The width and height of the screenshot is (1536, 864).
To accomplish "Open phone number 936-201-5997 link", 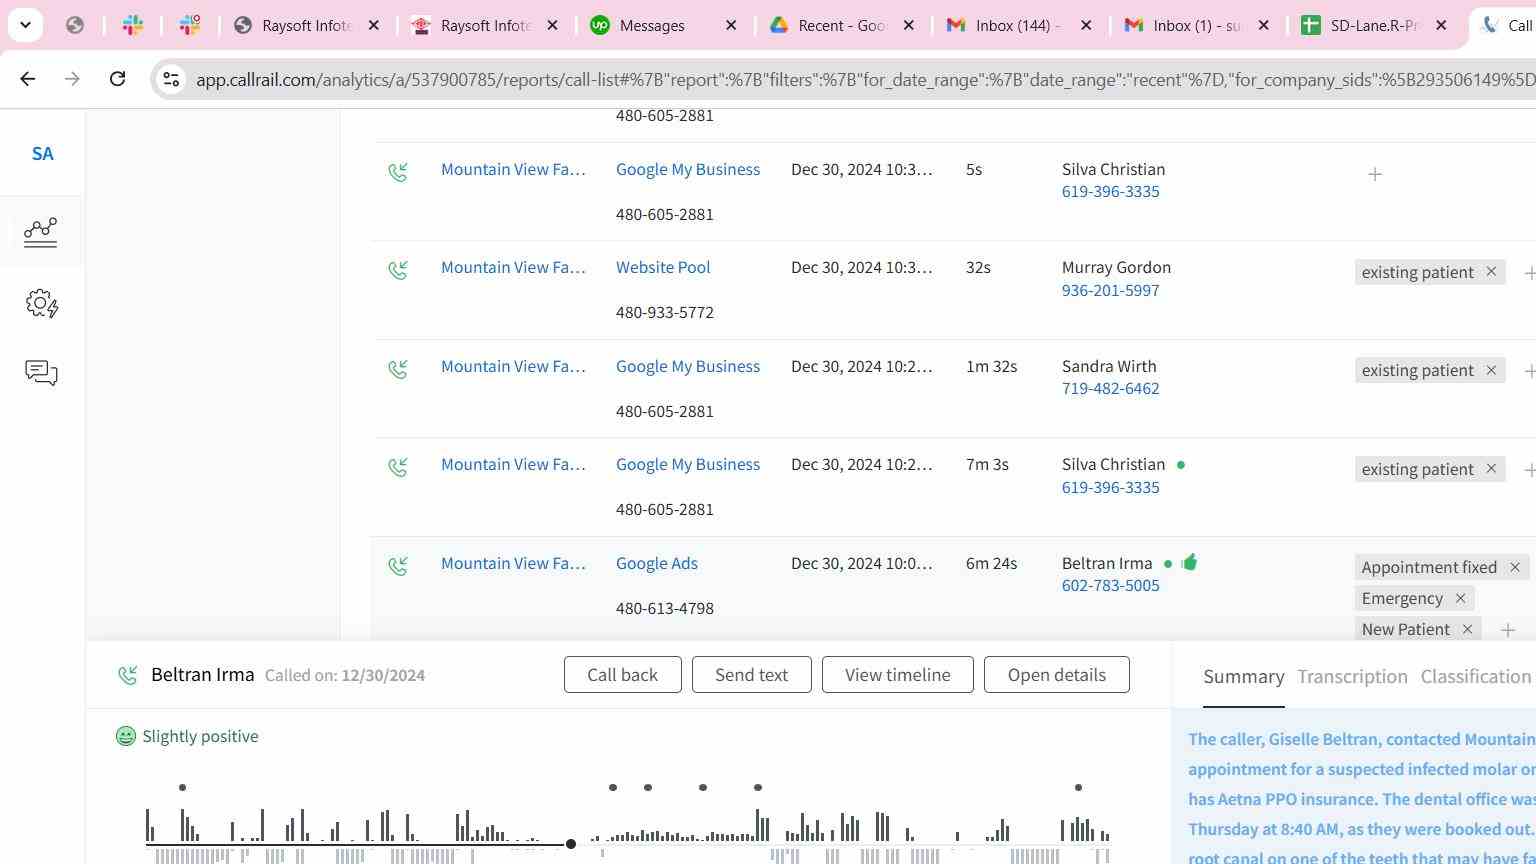I will tap(1110, 291).
